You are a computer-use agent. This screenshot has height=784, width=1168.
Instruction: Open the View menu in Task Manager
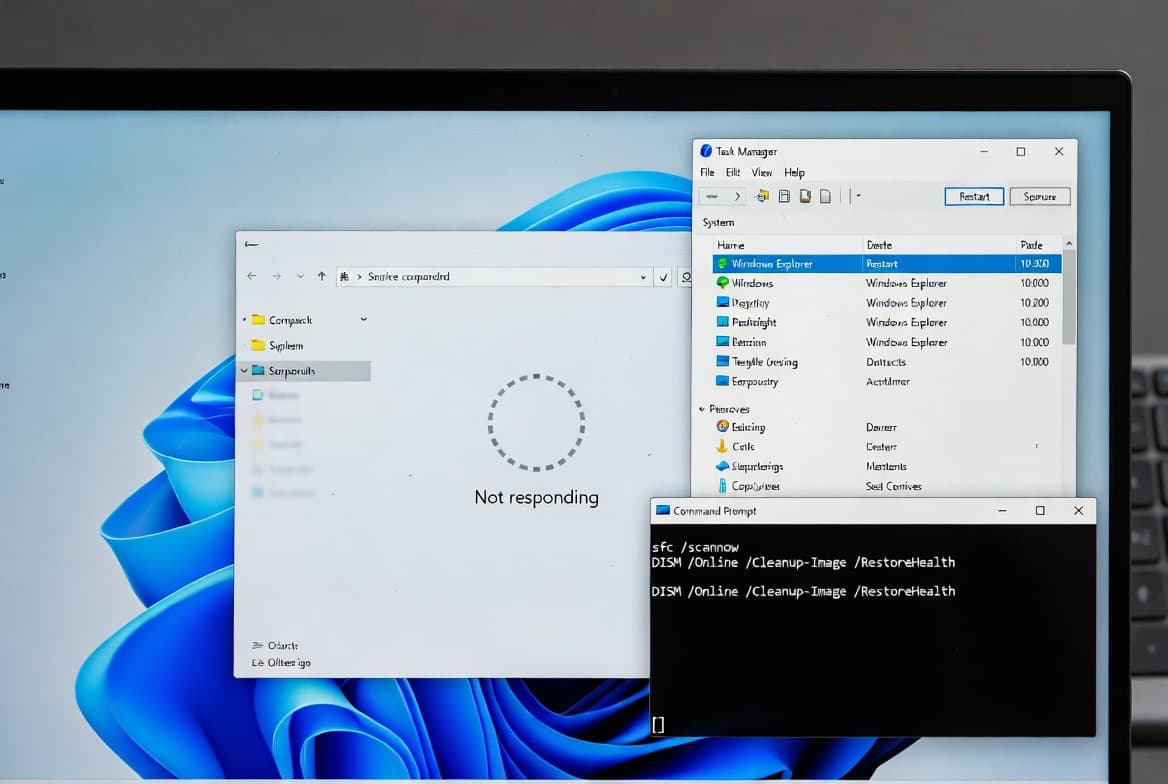point(761,173)
